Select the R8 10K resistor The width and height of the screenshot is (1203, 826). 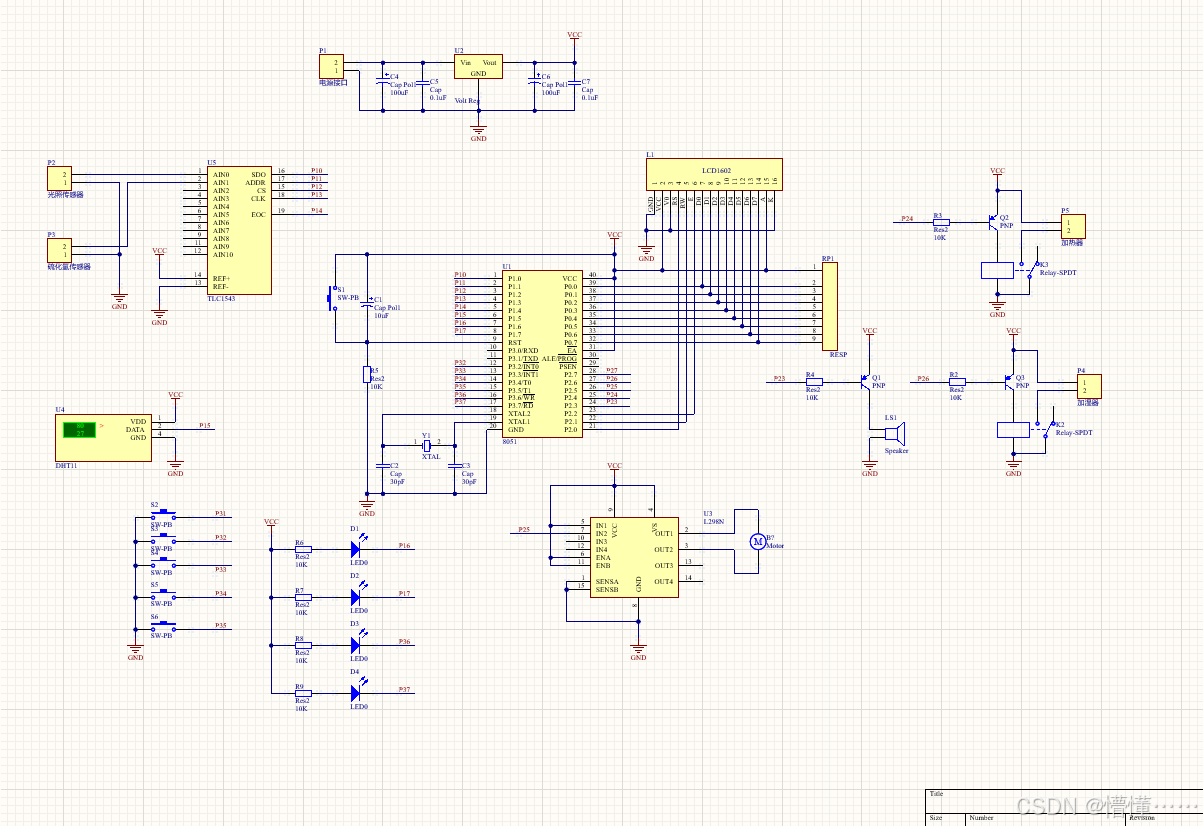(x=303, y=644)
